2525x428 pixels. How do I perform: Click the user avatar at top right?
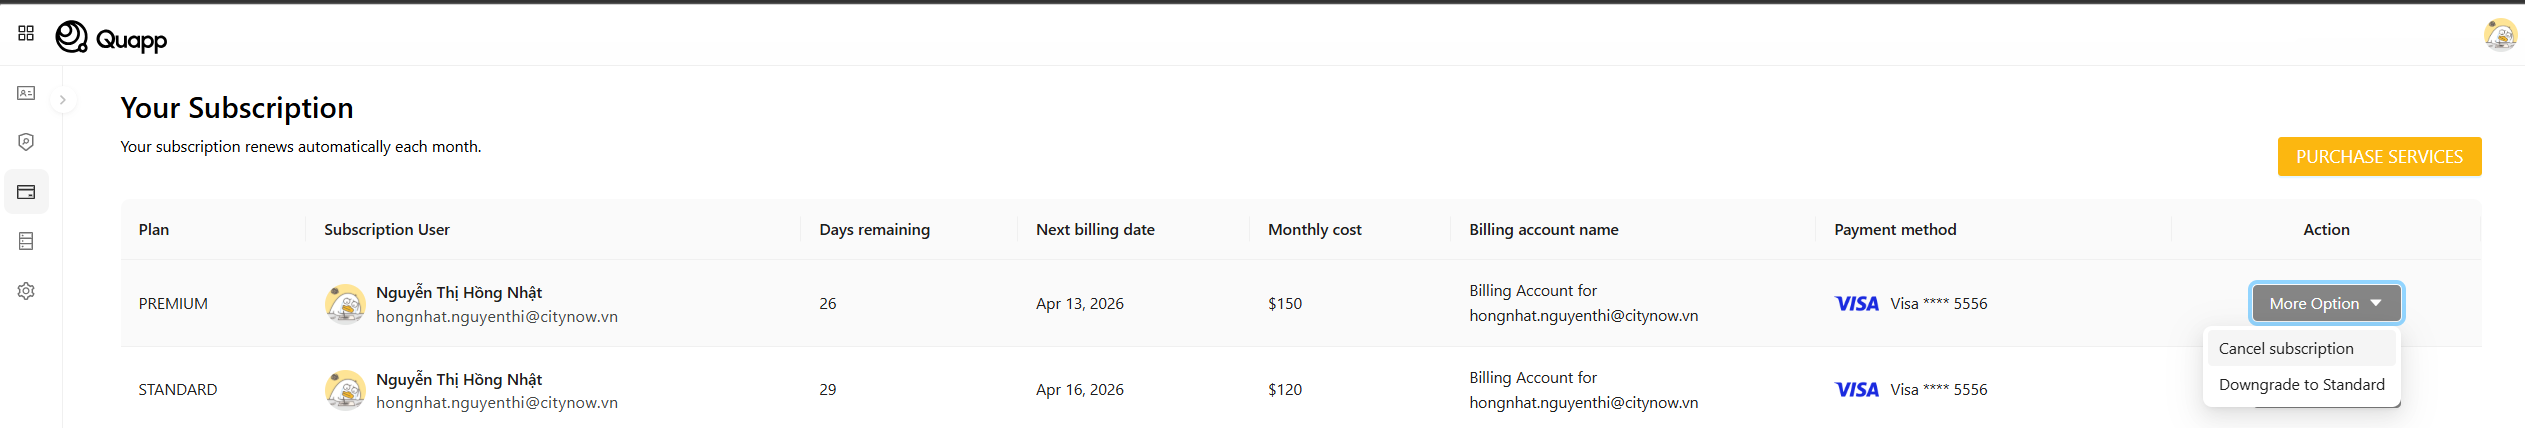point(2500,35)
